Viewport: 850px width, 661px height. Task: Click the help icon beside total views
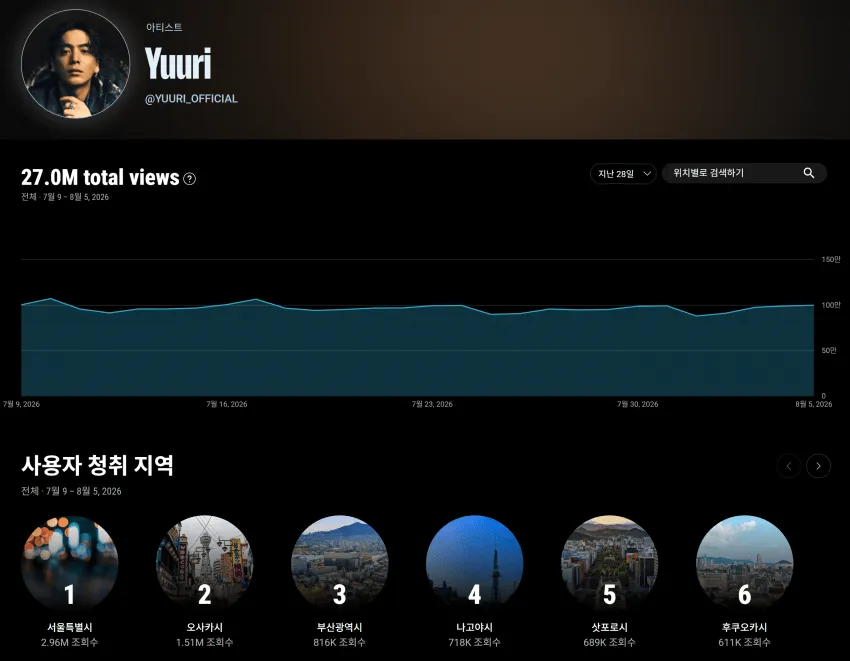coord(189,178)
